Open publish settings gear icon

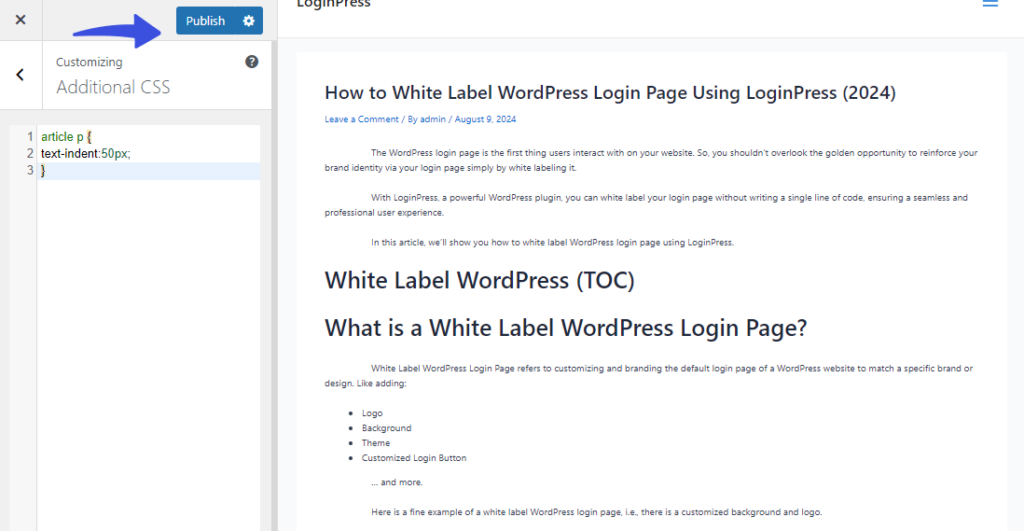(249, 21)
